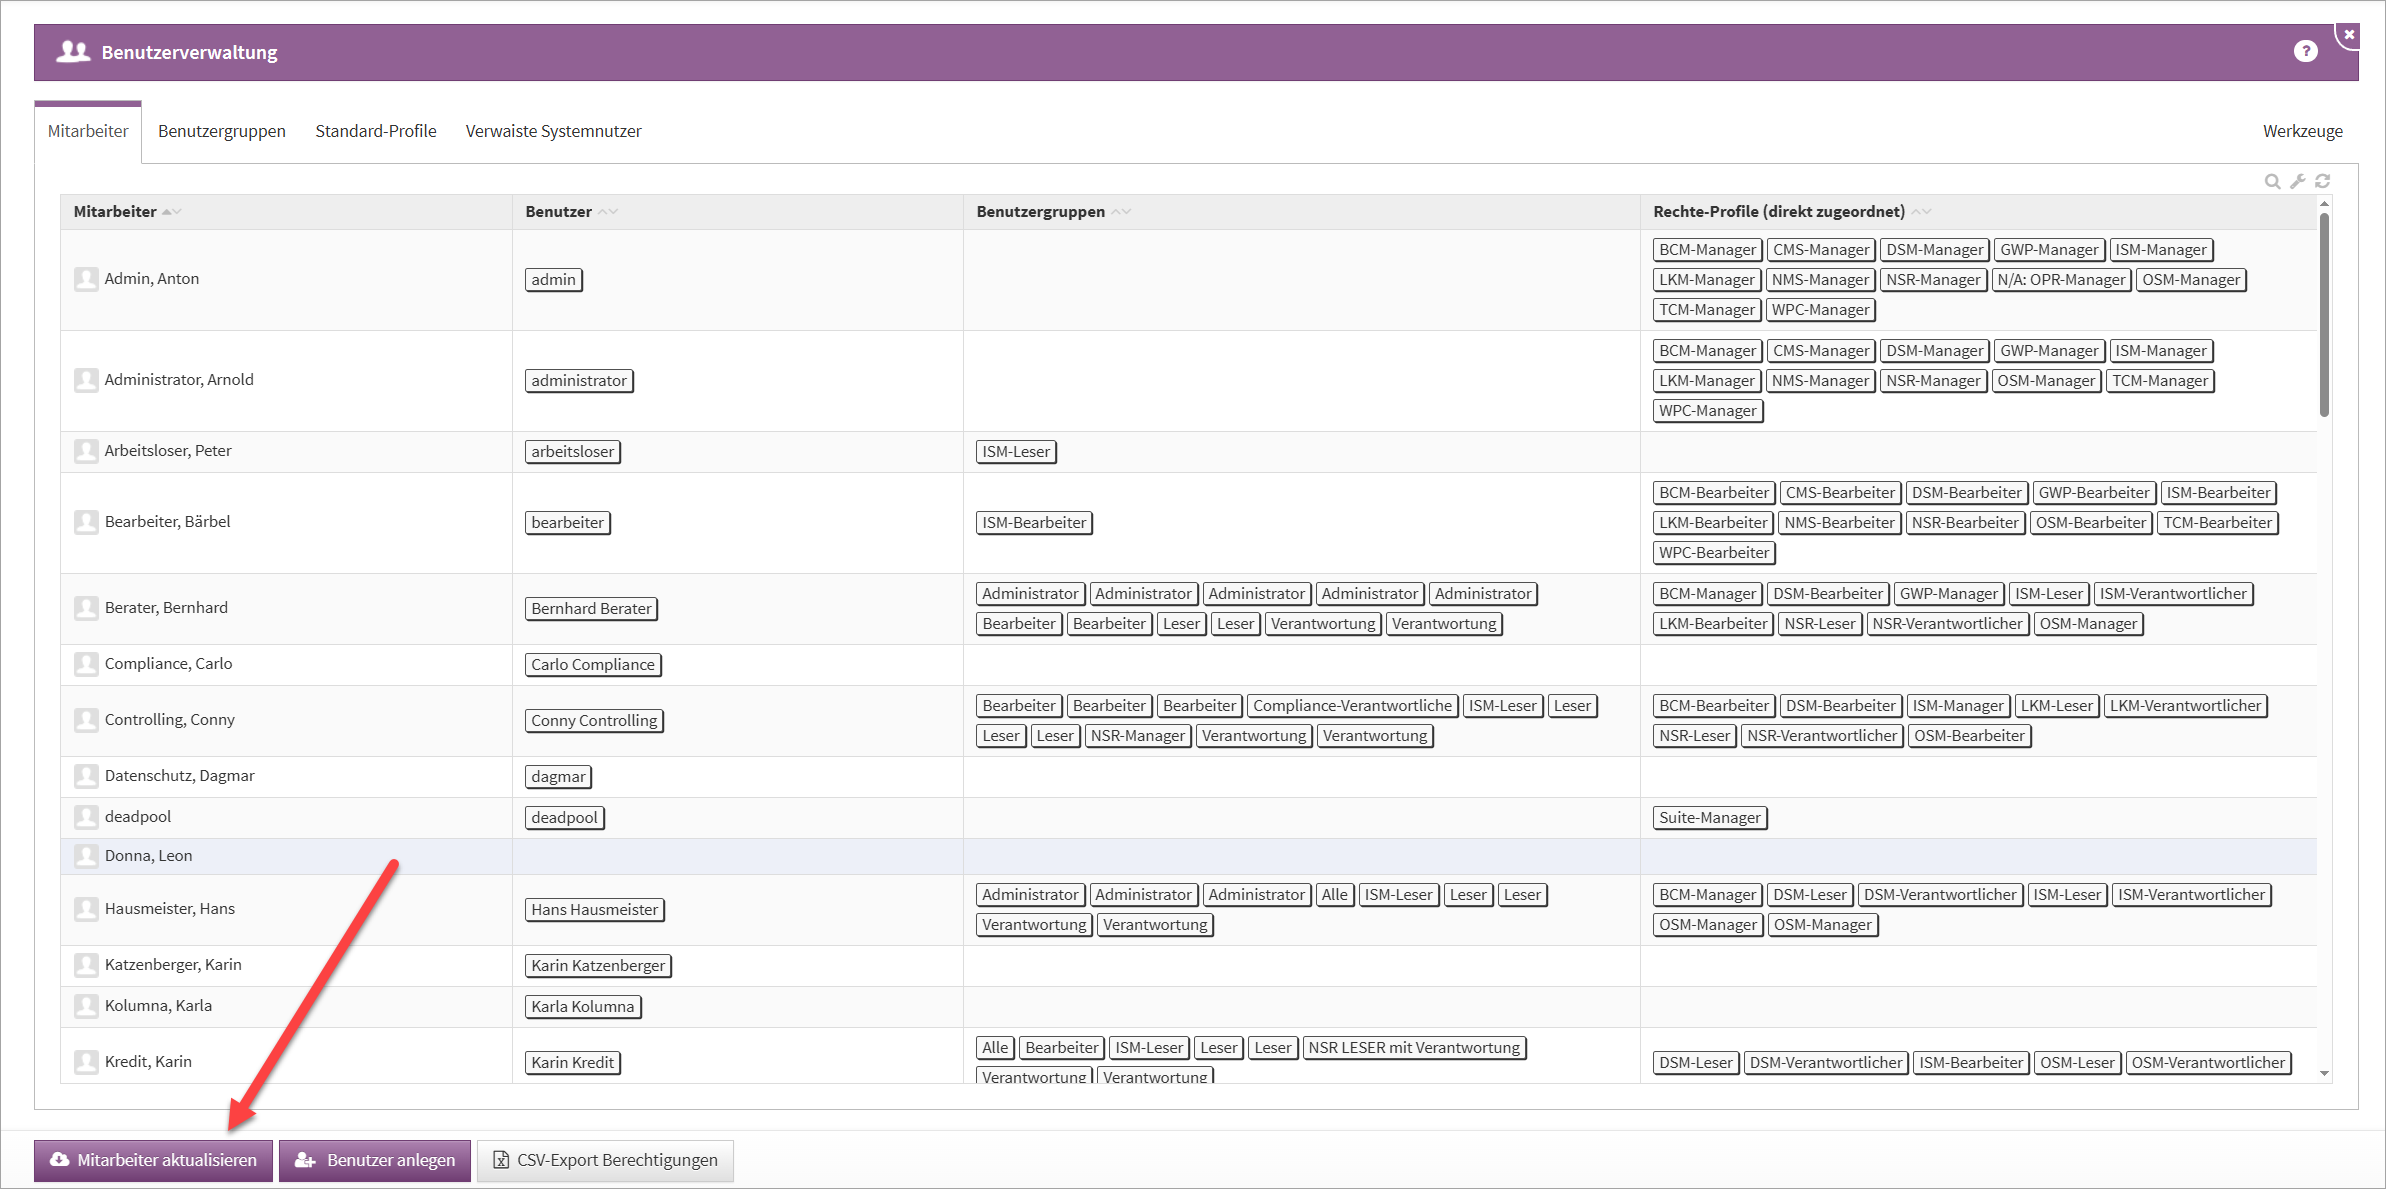
Task: Sort by the Benutzer column header
Action: coord(559,212)
